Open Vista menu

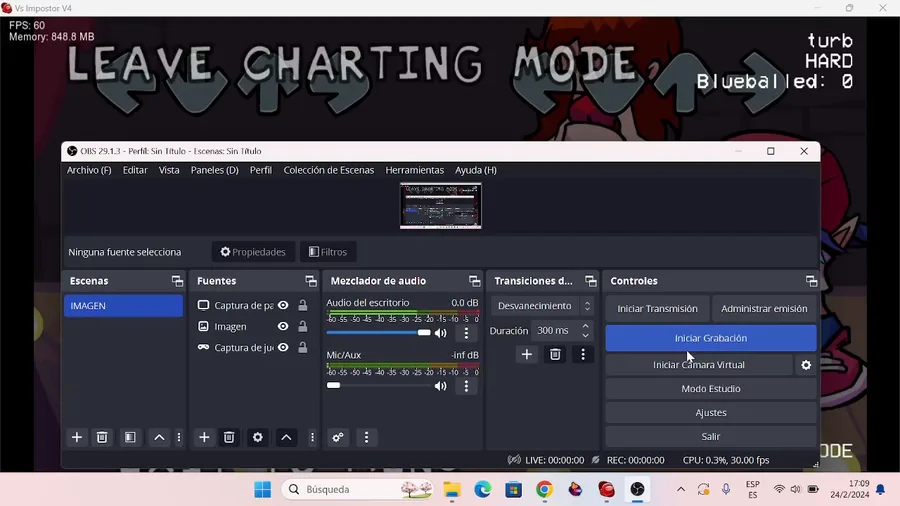pos(169,170)
